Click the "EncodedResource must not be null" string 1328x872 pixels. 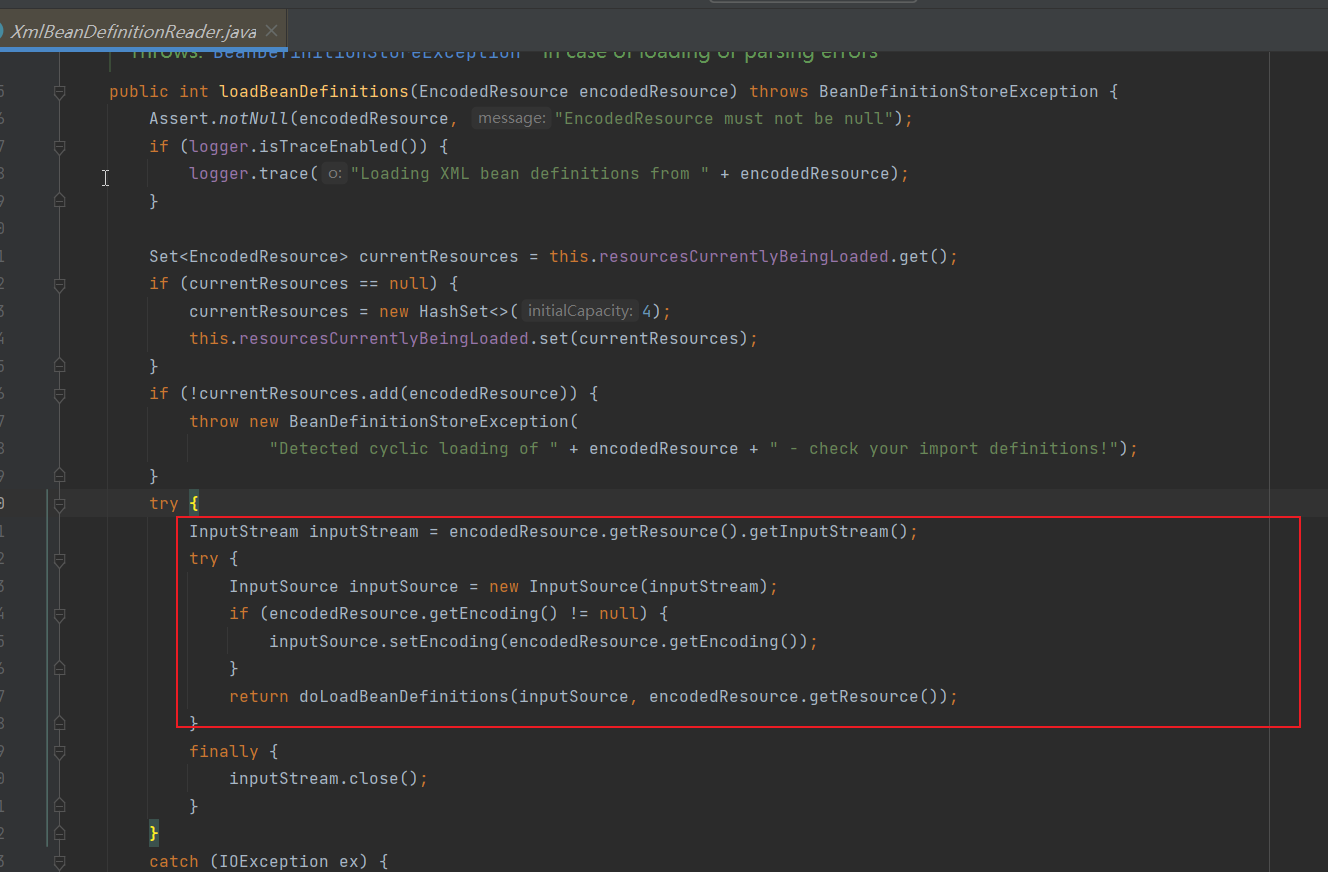(725, 119)
